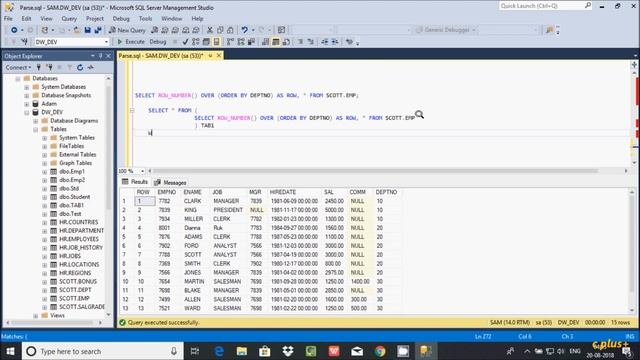The image size is (640, 360).
Task: Parse the query with the checkmark icon
Action: 185,42
